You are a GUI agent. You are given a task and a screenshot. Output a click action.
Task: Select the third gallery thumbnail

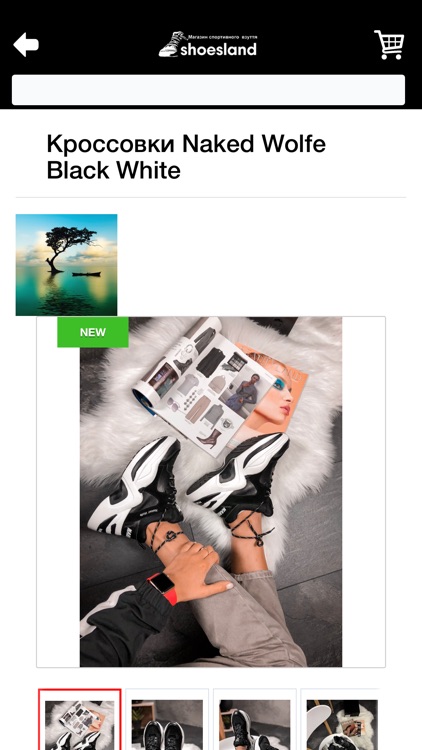(x=255, y=719)
